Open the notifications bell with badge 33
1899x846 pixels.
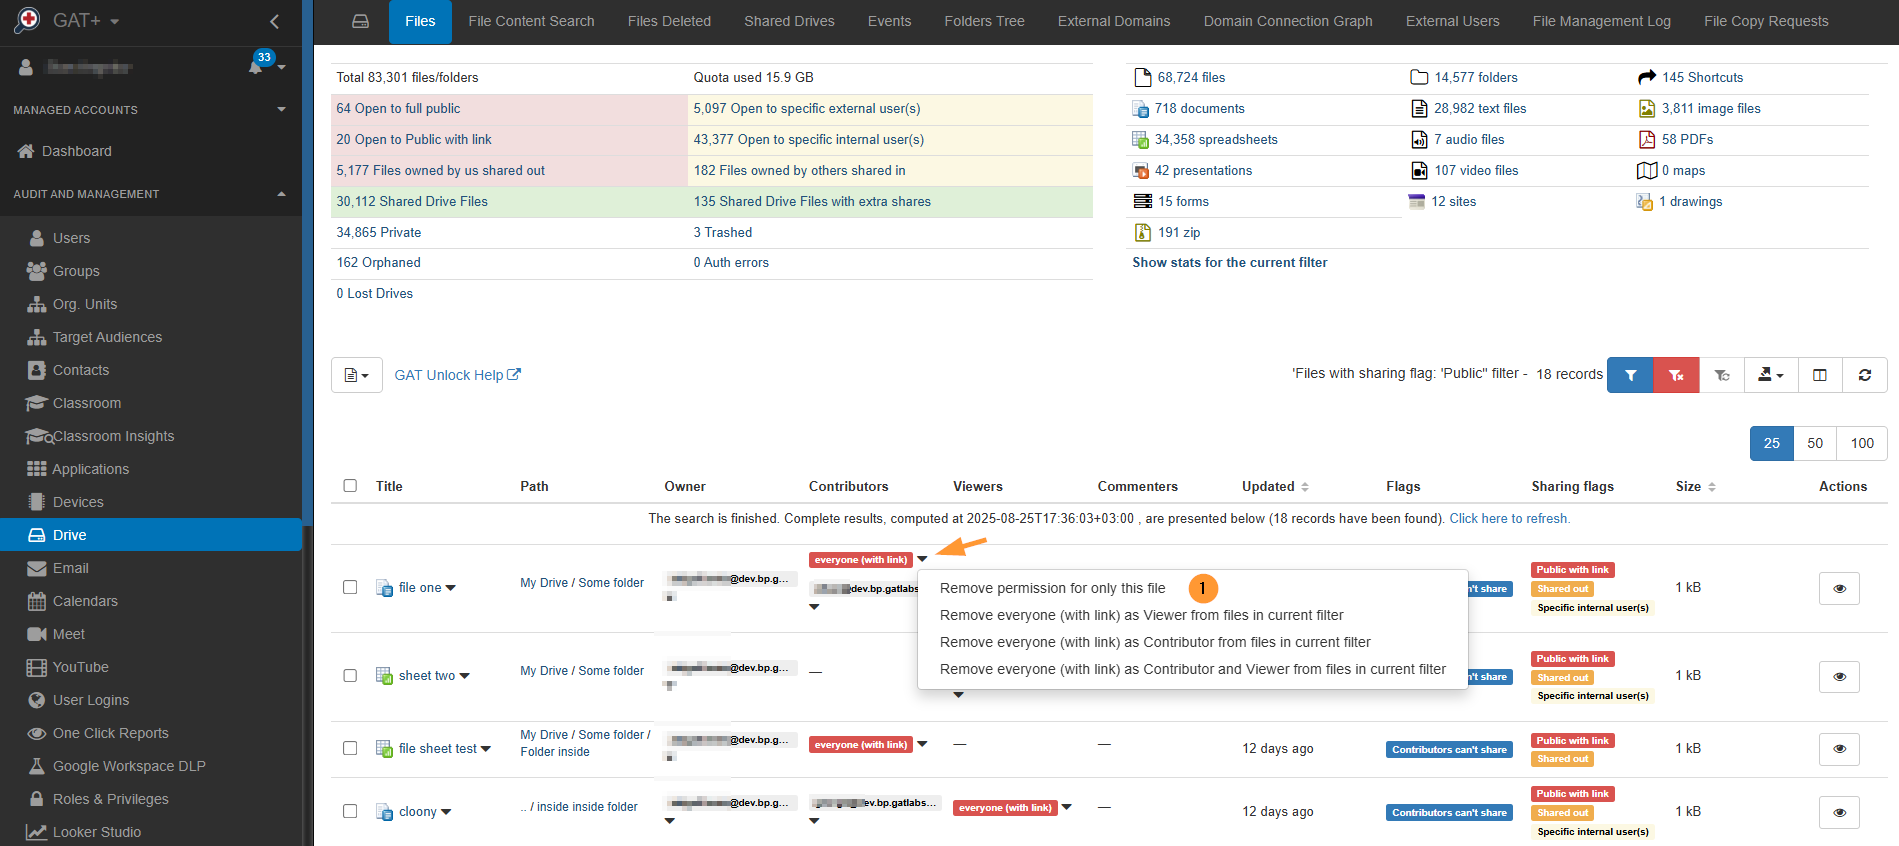pos(257,66)
